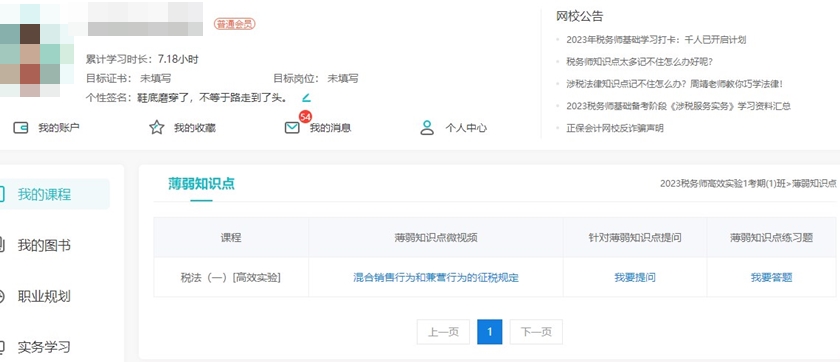This screenshot has width=840, height=362.
Task: Select page 1 in pagination
Action: [x=490, y=332]
